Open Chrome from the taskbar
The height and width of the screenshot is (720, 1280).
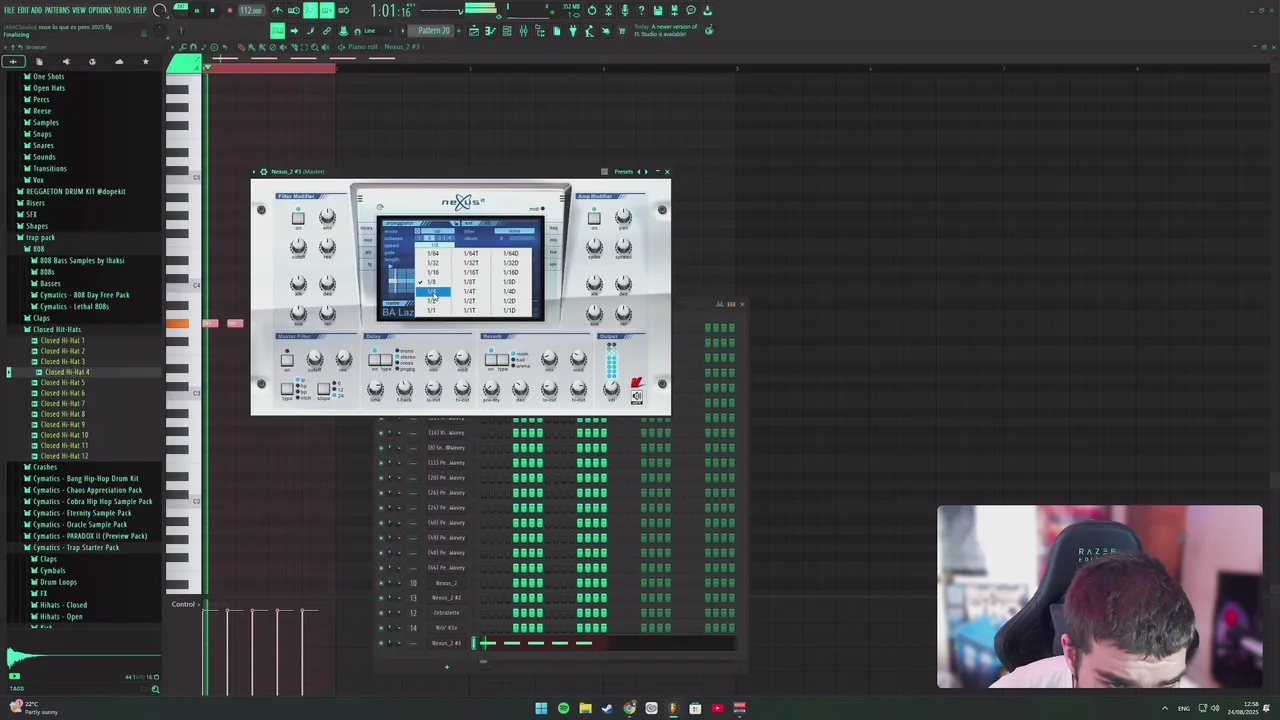pos(629,708)
